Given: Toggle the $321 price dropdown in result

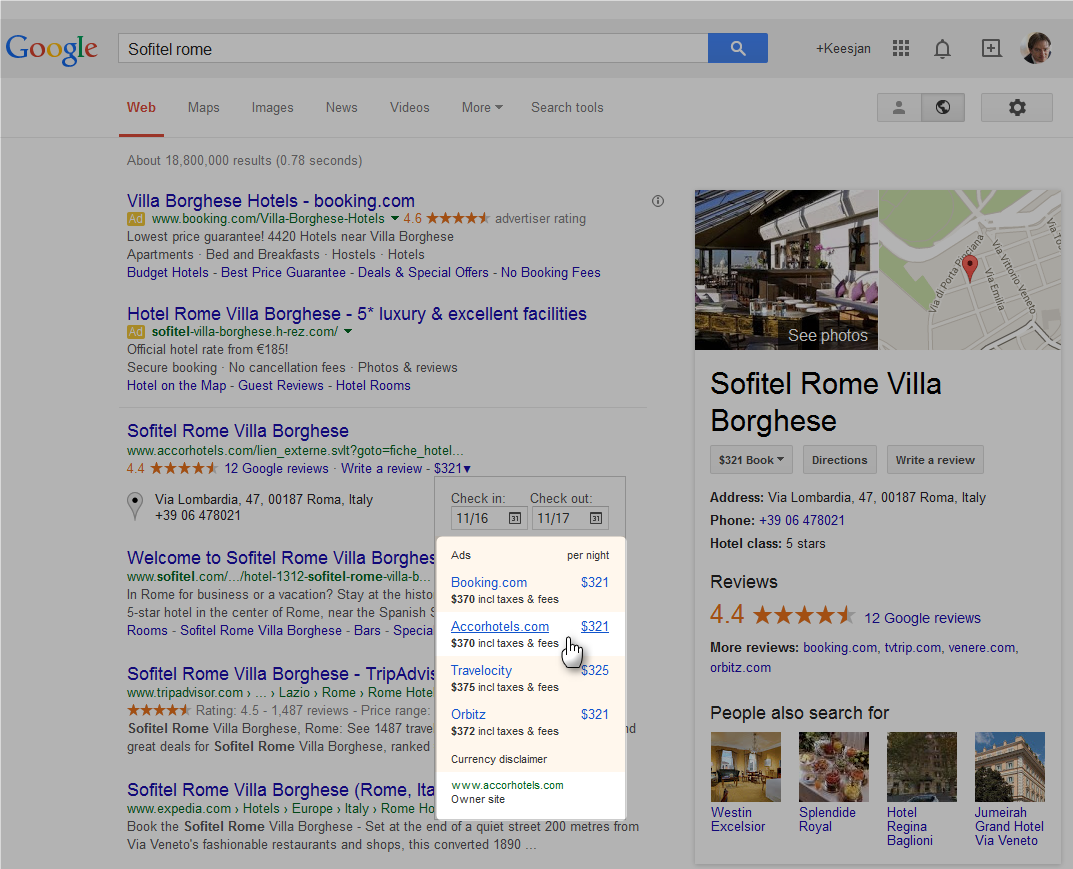Looking at the screenshot, I should [x=452, y=469].
